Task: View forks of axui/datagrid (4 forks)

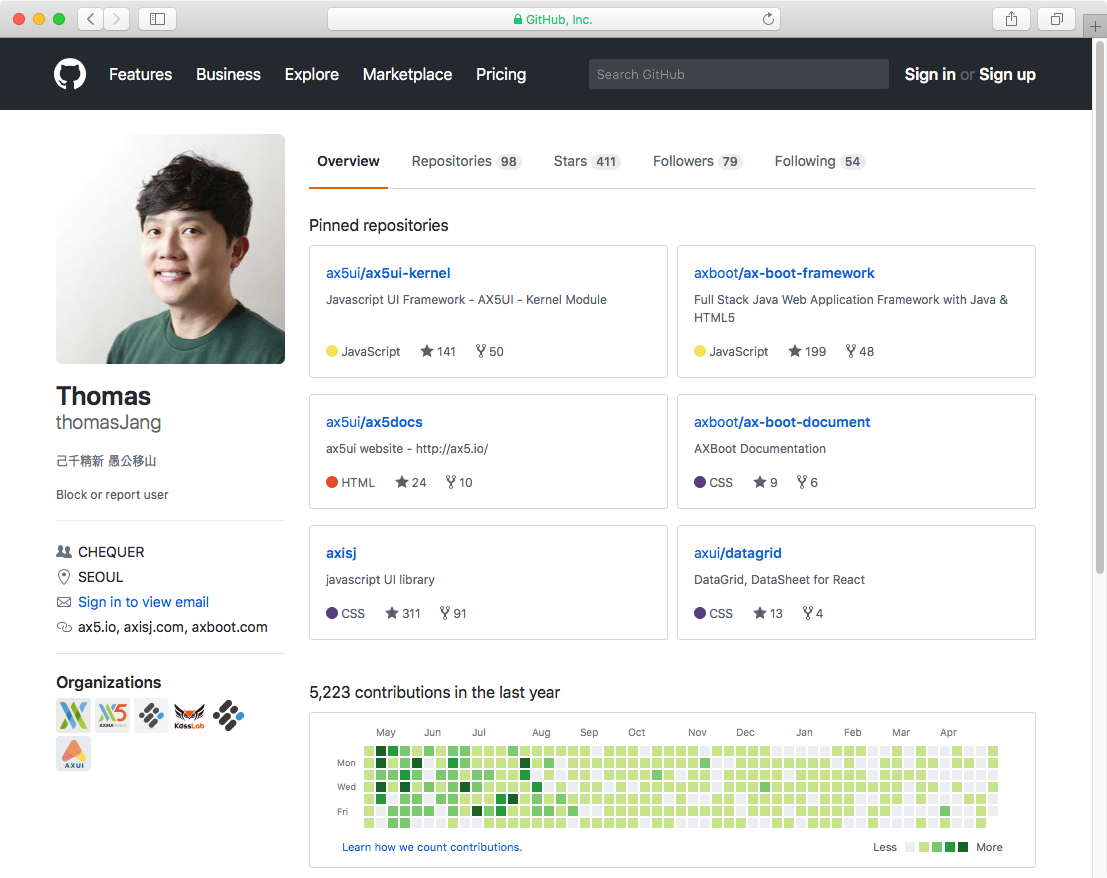Action: (x=813, y=613)
